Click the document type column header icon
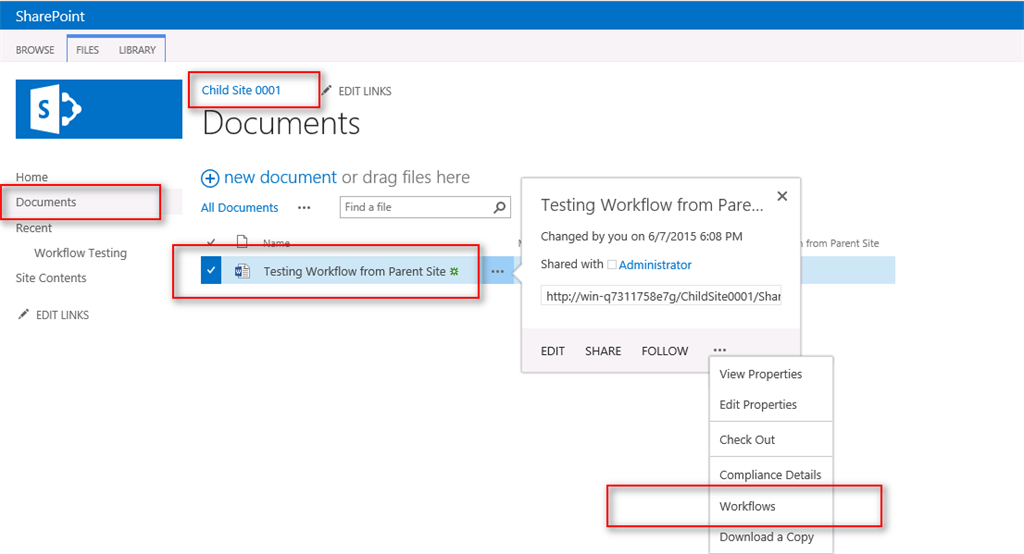The width and height of the screenshot is (1024, 554). pos(242,242)
